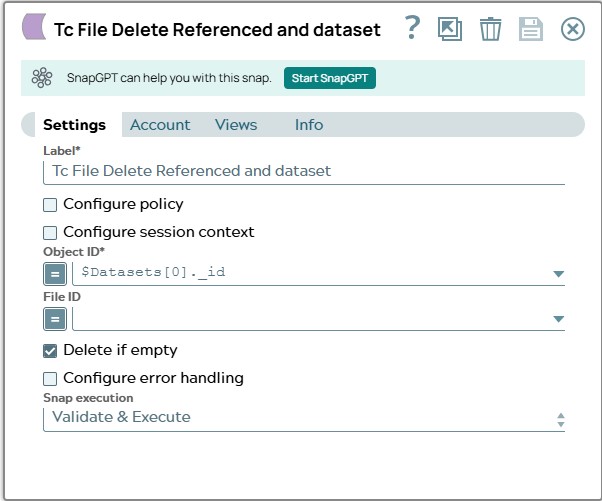
Task: Click 'SnapGPT can help you with this snap.' text
Action: [x=169, y=78]
